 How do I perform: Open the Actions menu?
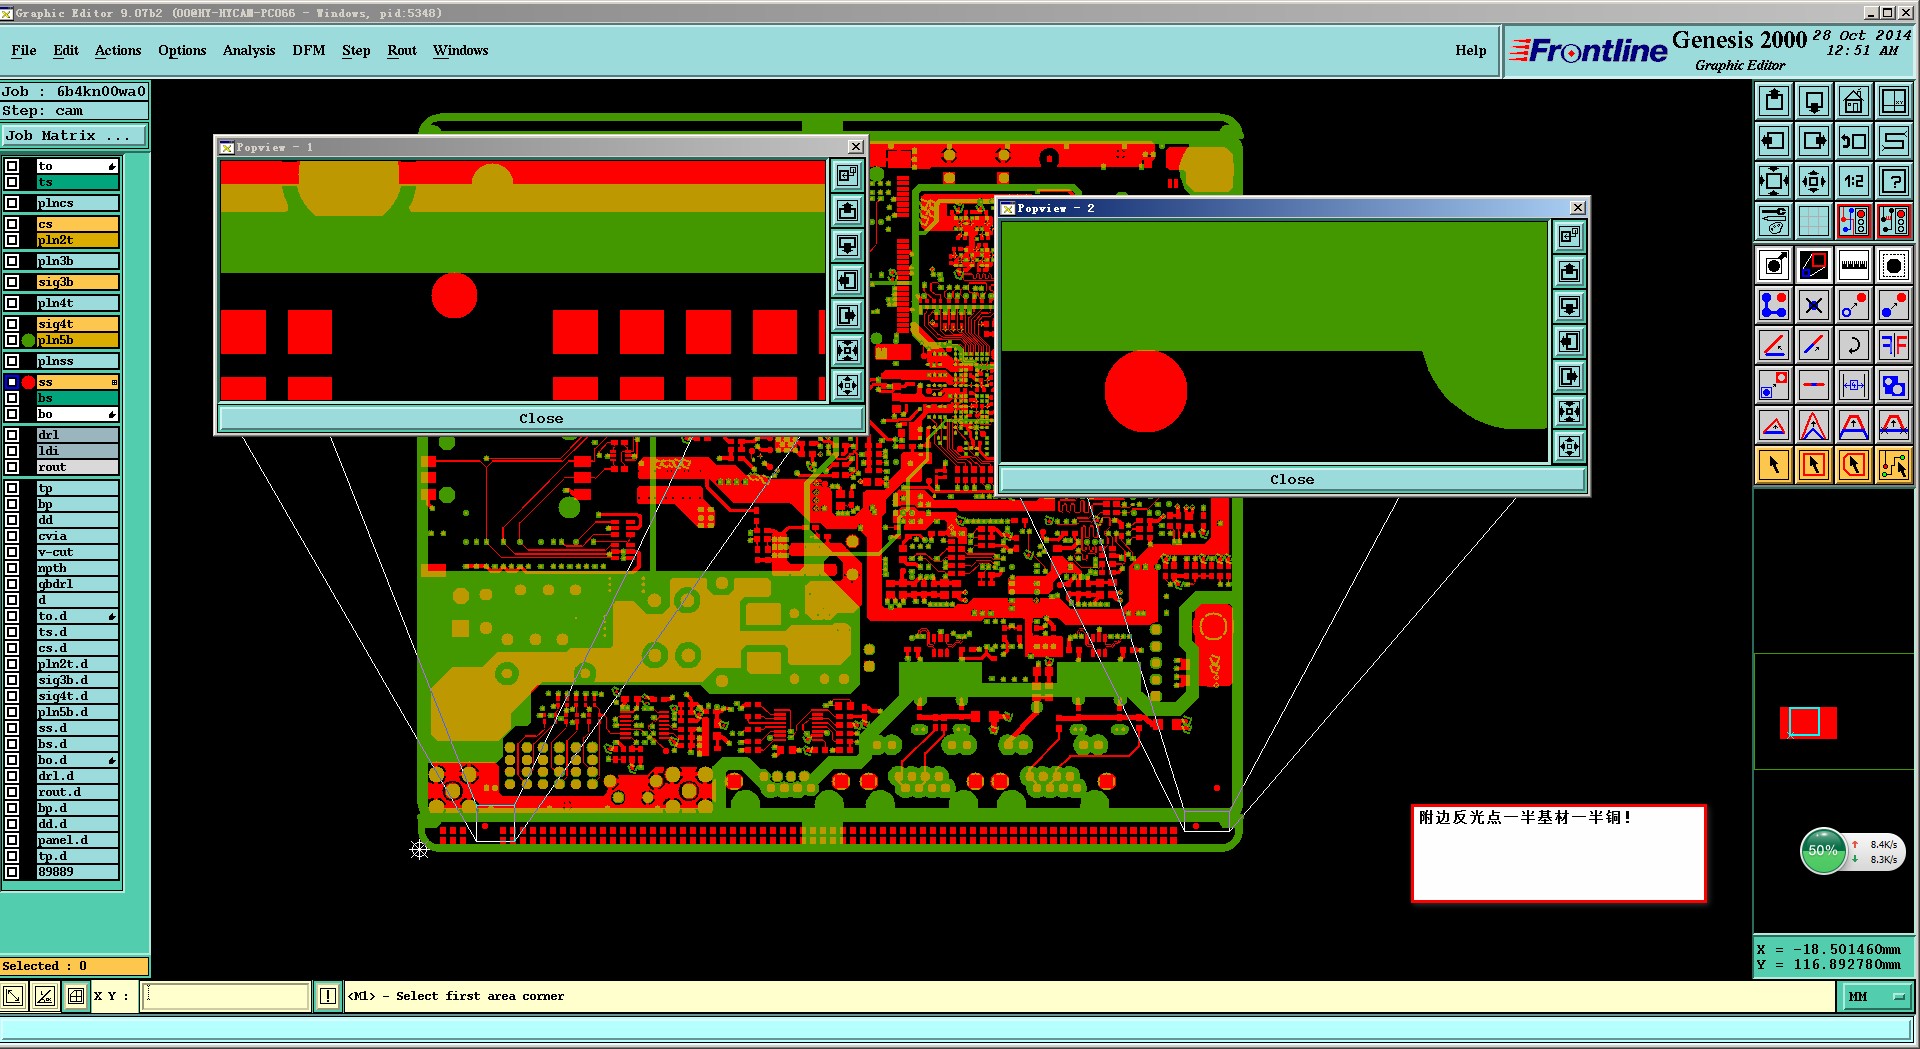(x=118, y=50)
